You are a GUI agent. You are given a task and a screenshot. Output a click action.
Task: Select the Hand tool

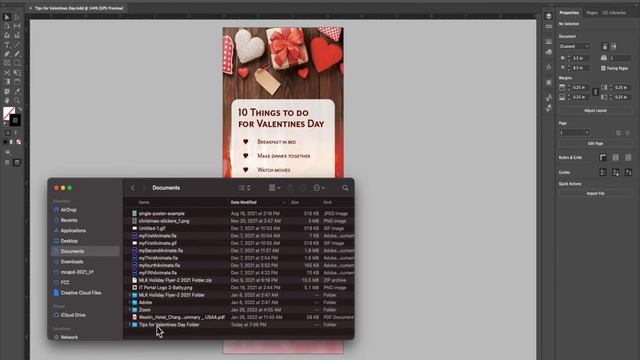(x=7, y=100)
